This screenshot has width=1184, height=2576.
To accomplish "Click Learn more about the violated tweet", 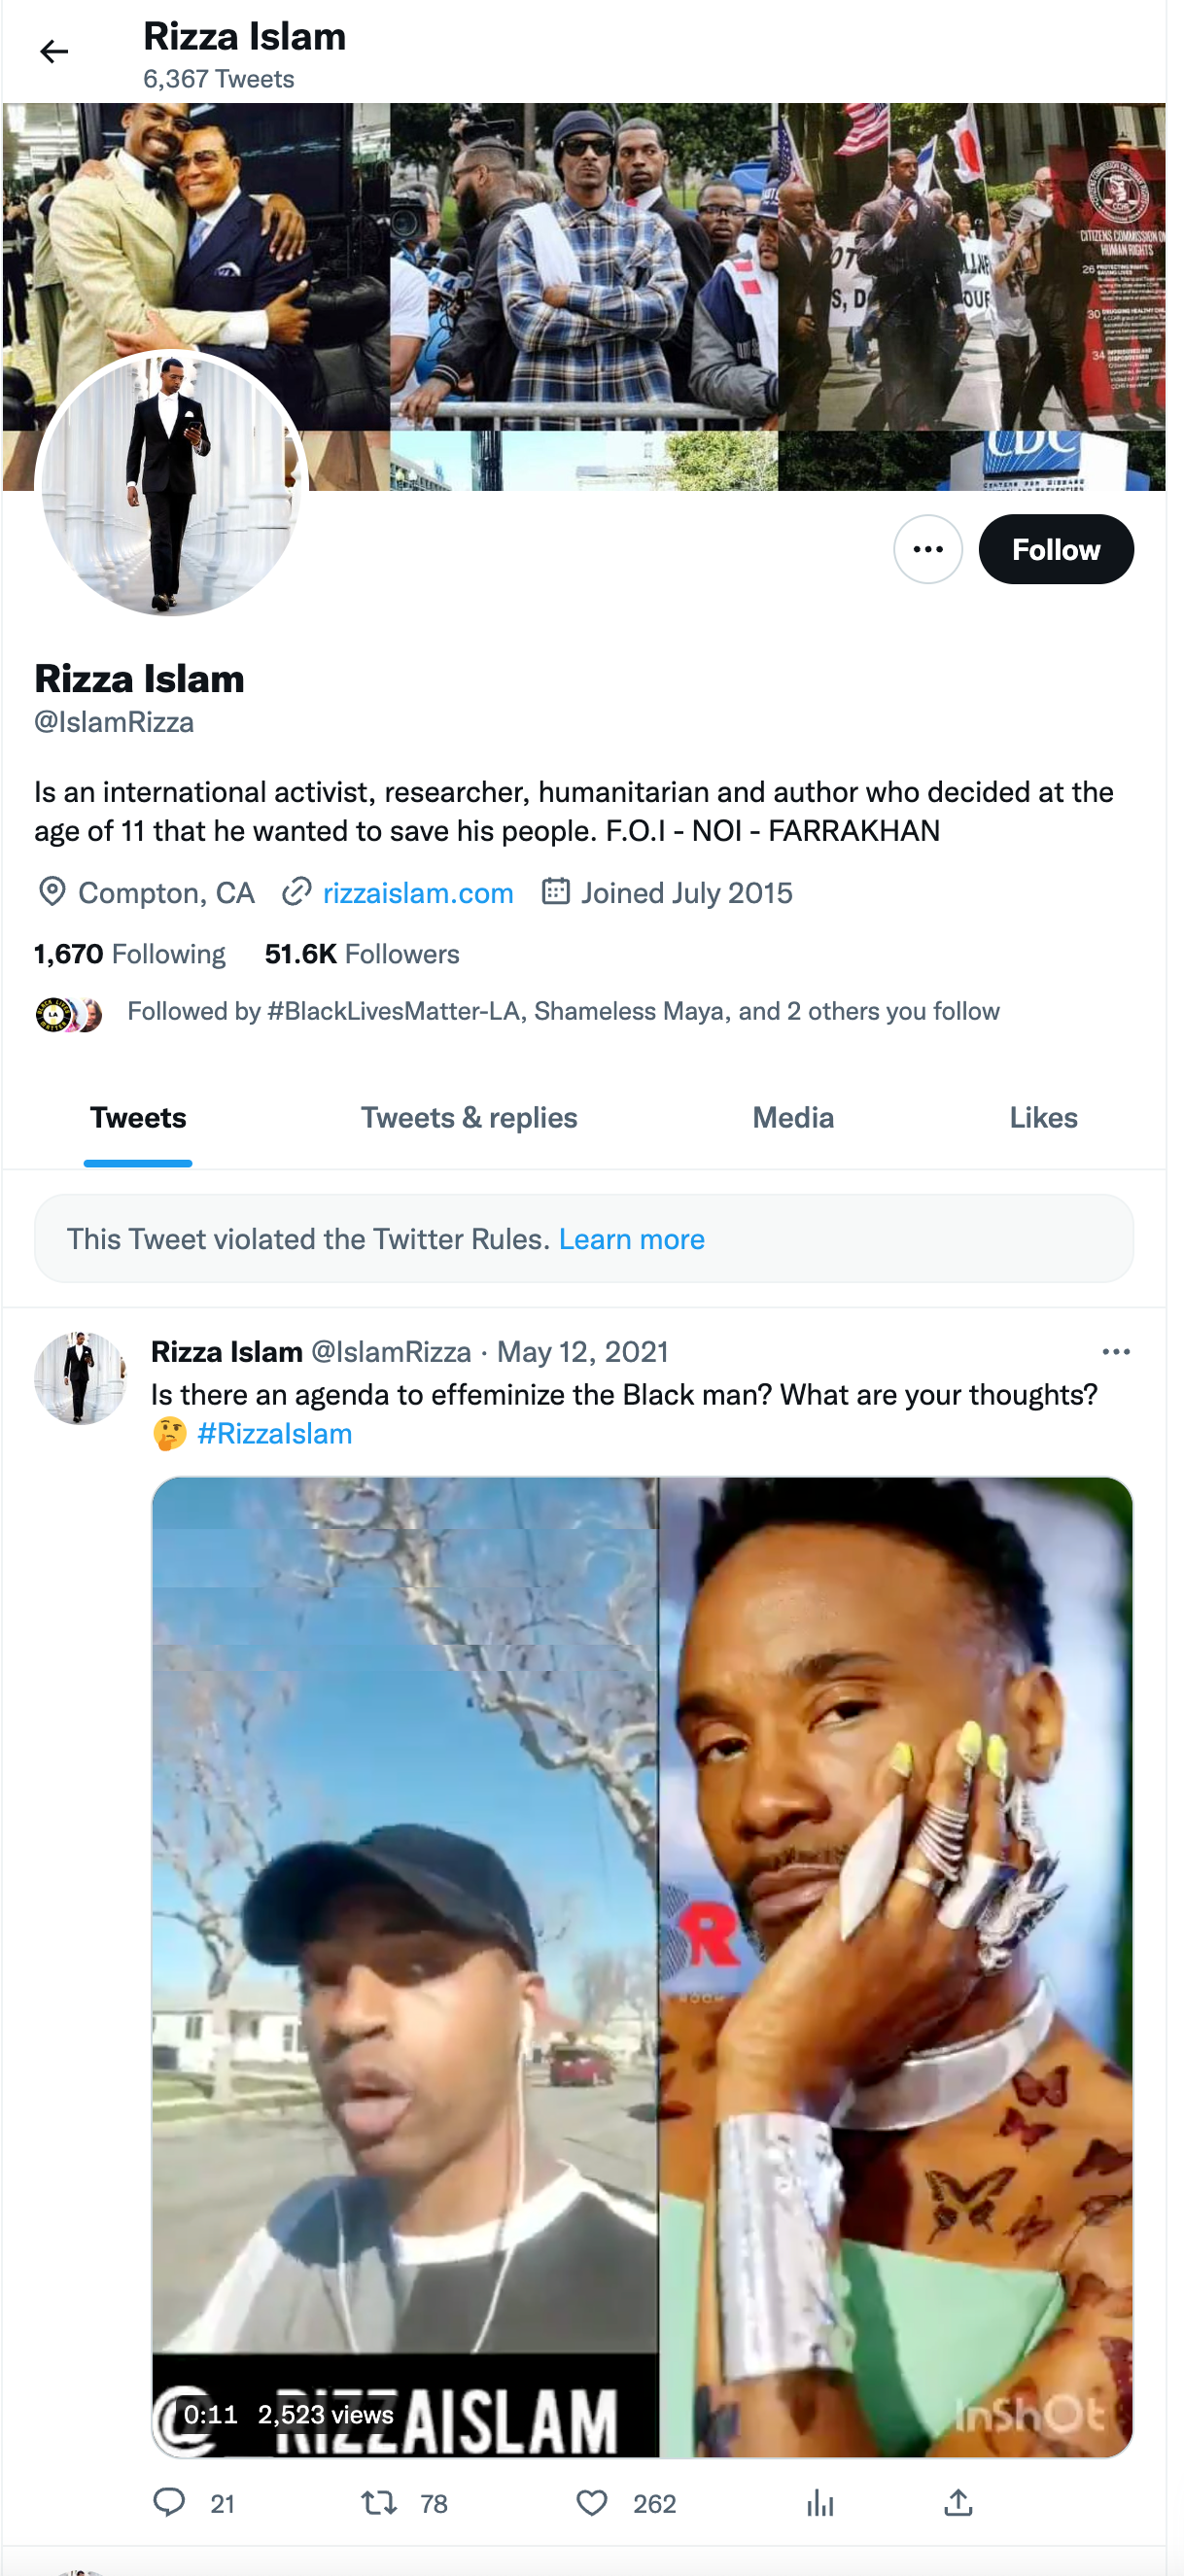I will pos(633,1239).
